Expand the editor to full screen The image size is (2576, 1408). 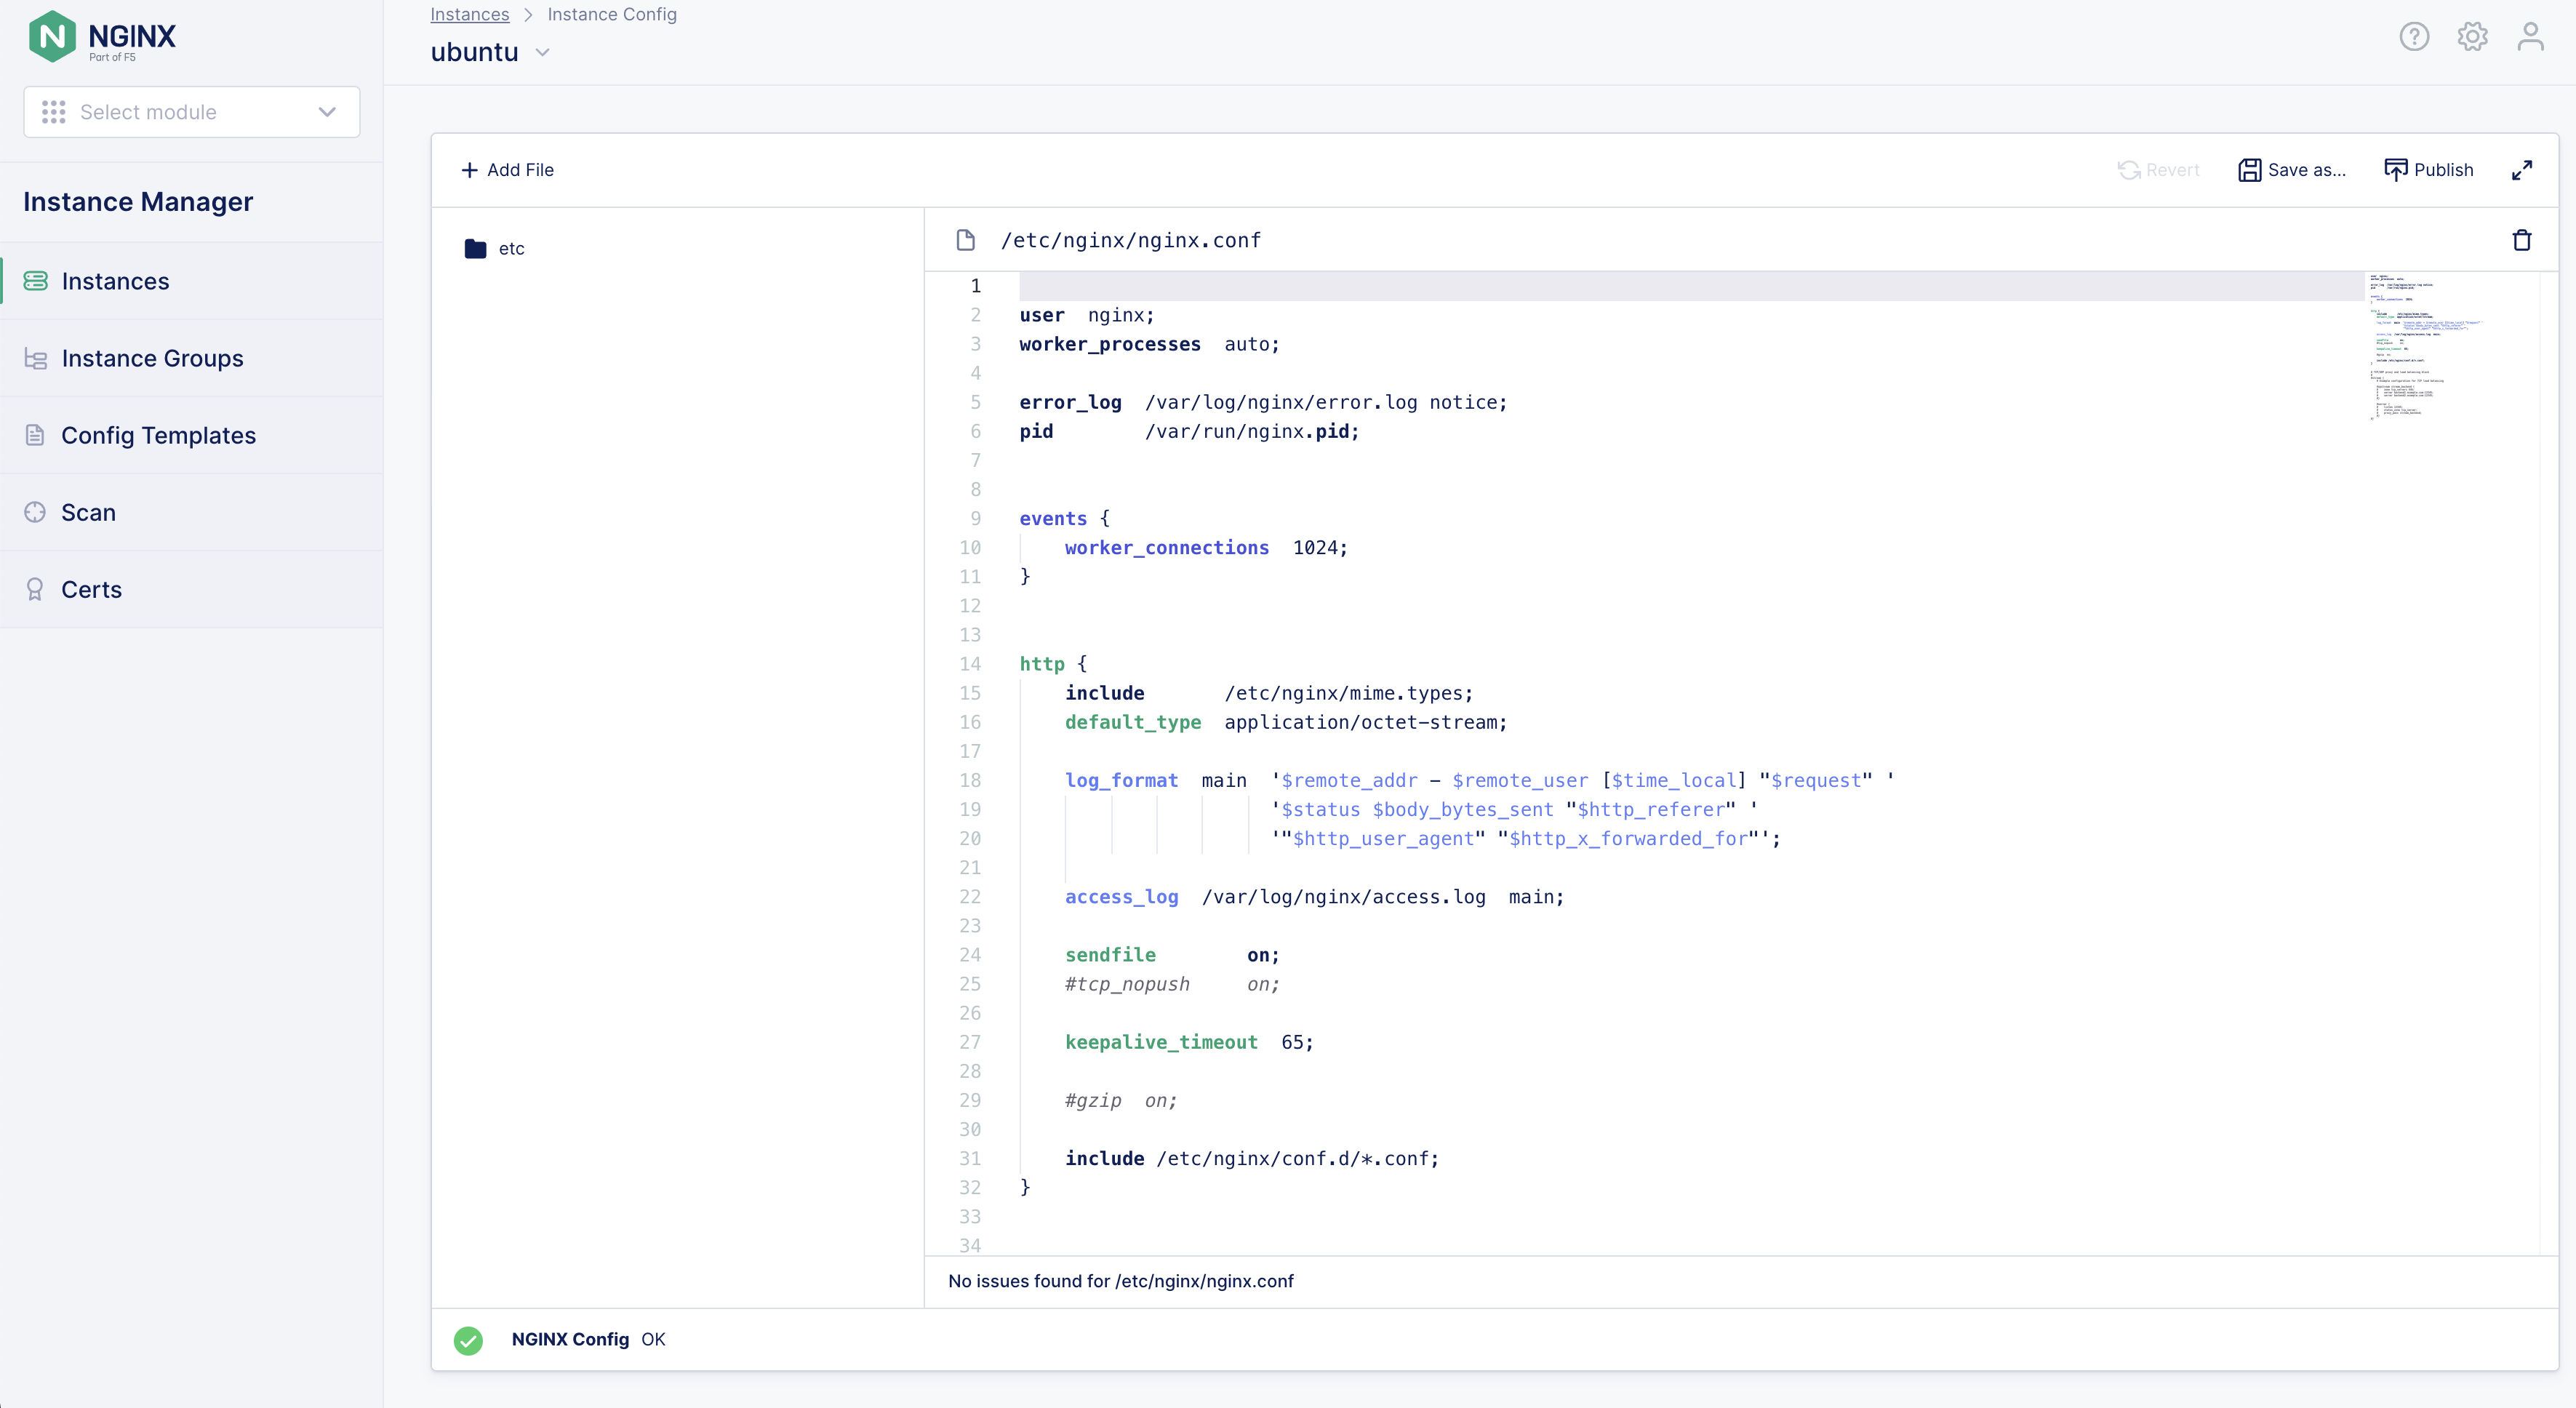2522,170
